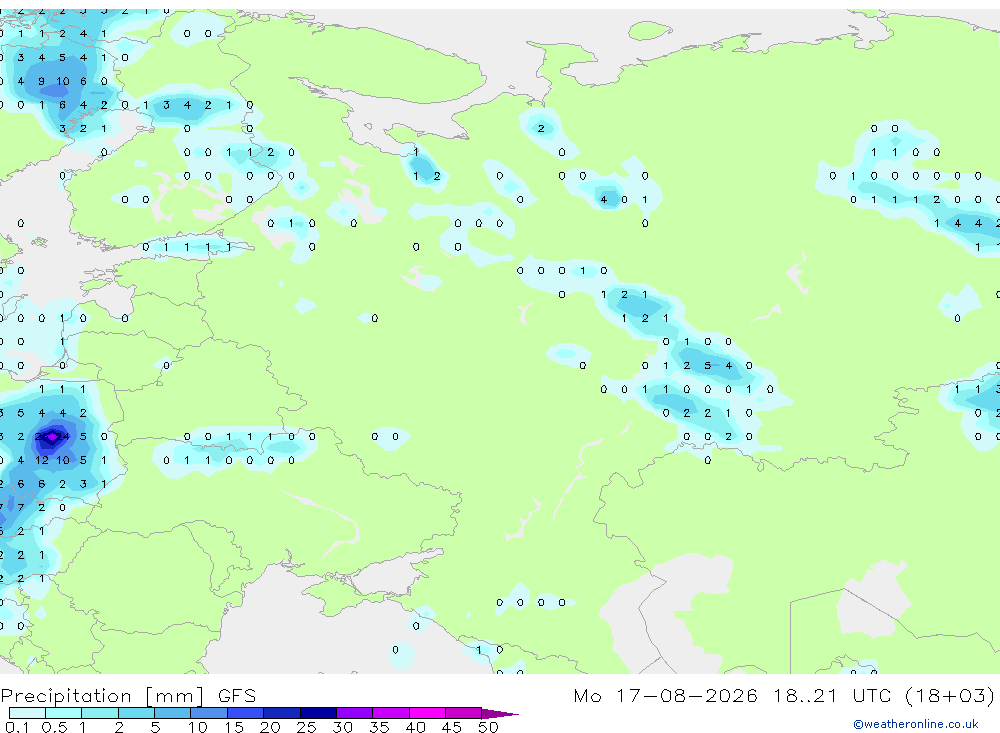The height and width of the screenshot is (733, 1000).
Task: Click the '30' legend scale label
Action: (x=342, y=727)
